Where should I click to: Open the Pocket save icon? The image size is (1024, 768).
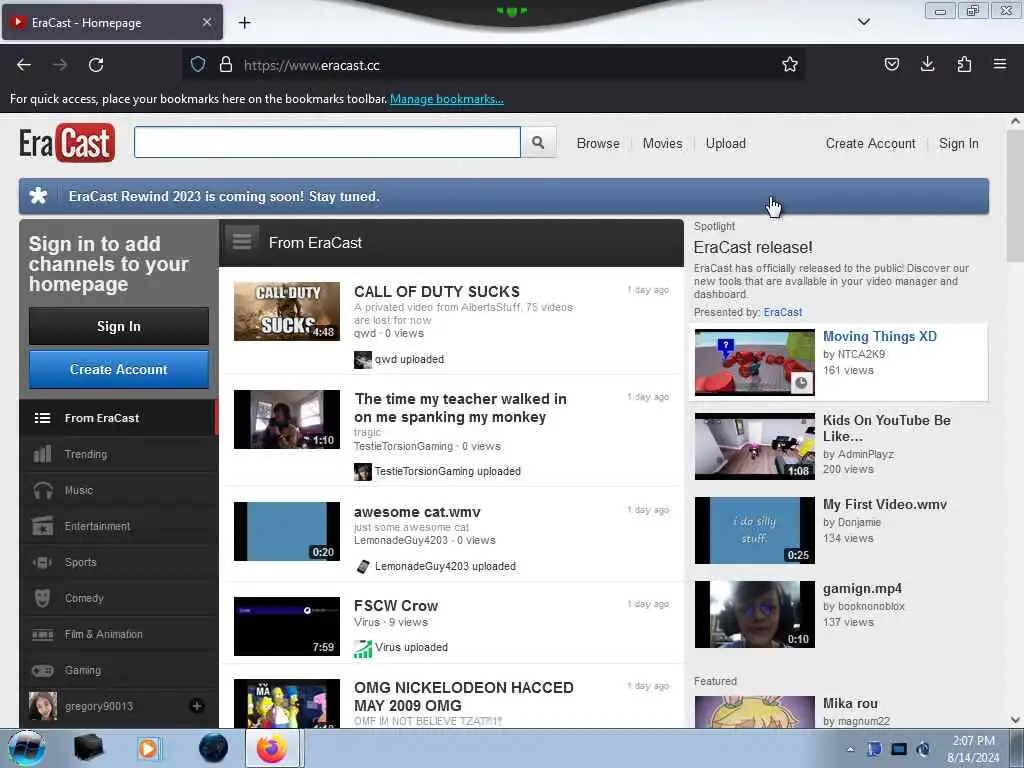pyautogui.click(x=891, y=64)
